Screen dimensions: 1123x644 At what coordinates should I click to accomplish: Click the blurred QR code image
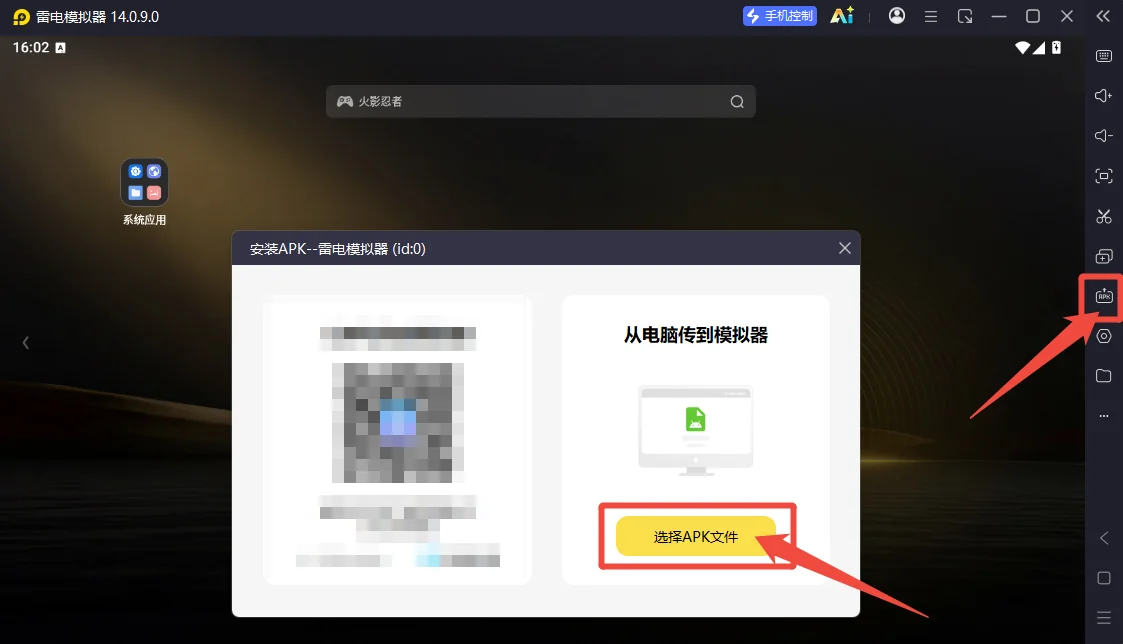[x=397, y=423]
